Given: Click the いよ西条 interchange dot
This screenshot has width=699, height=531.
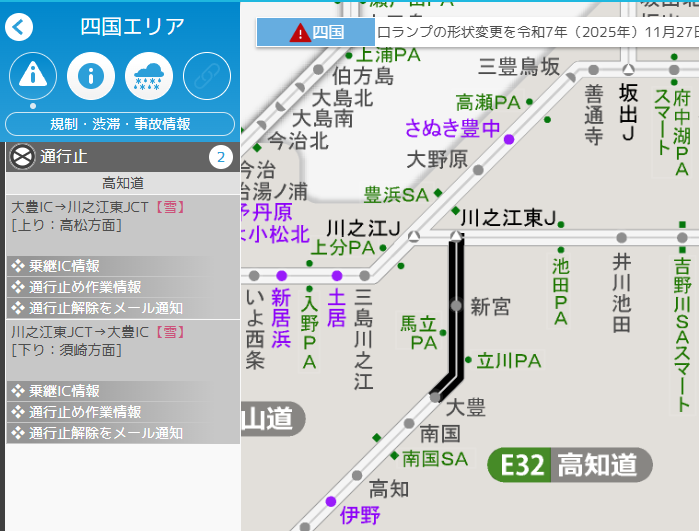Looking at the screenshot, I should (254, 276).
